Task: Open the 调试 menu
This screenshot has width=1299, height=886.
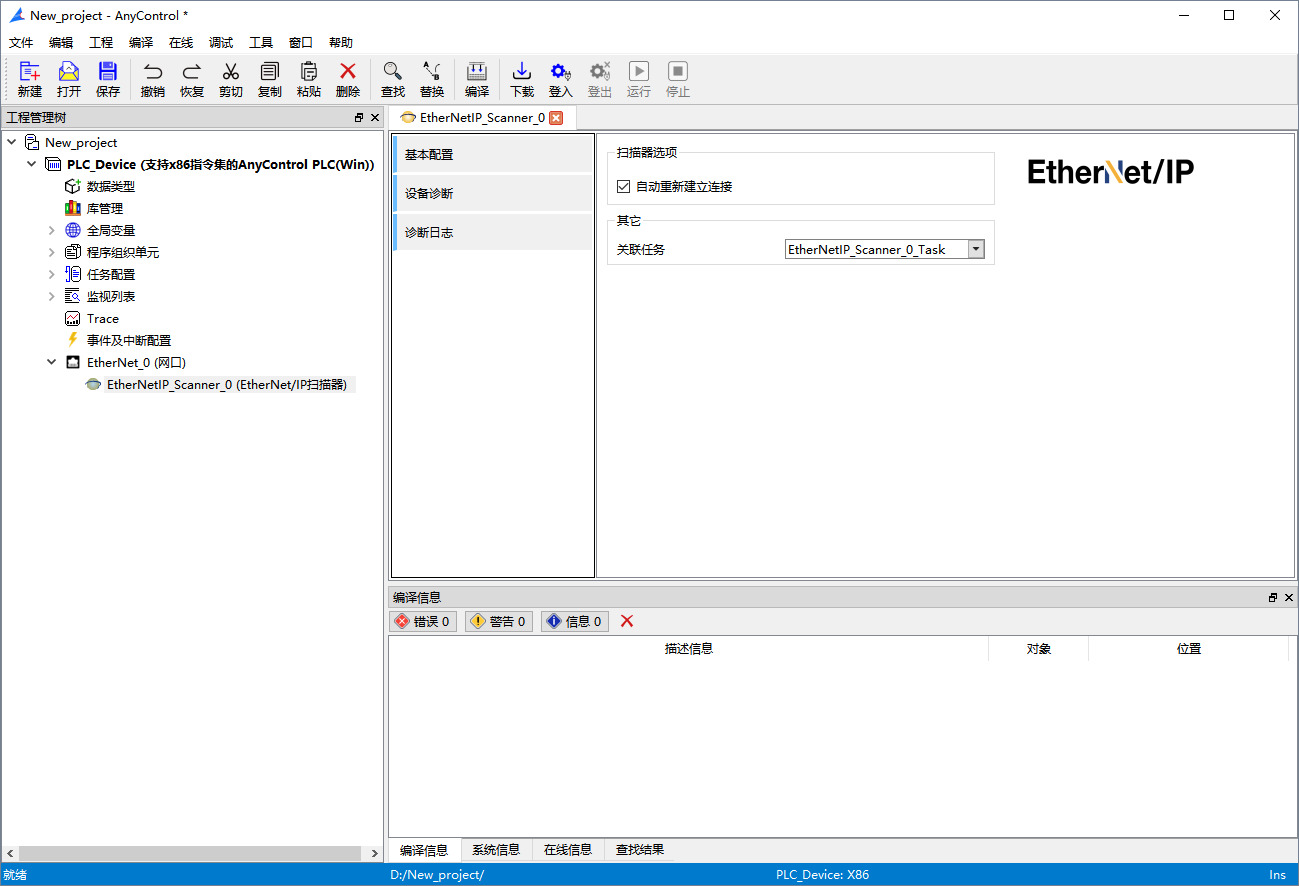Action: 221,43
